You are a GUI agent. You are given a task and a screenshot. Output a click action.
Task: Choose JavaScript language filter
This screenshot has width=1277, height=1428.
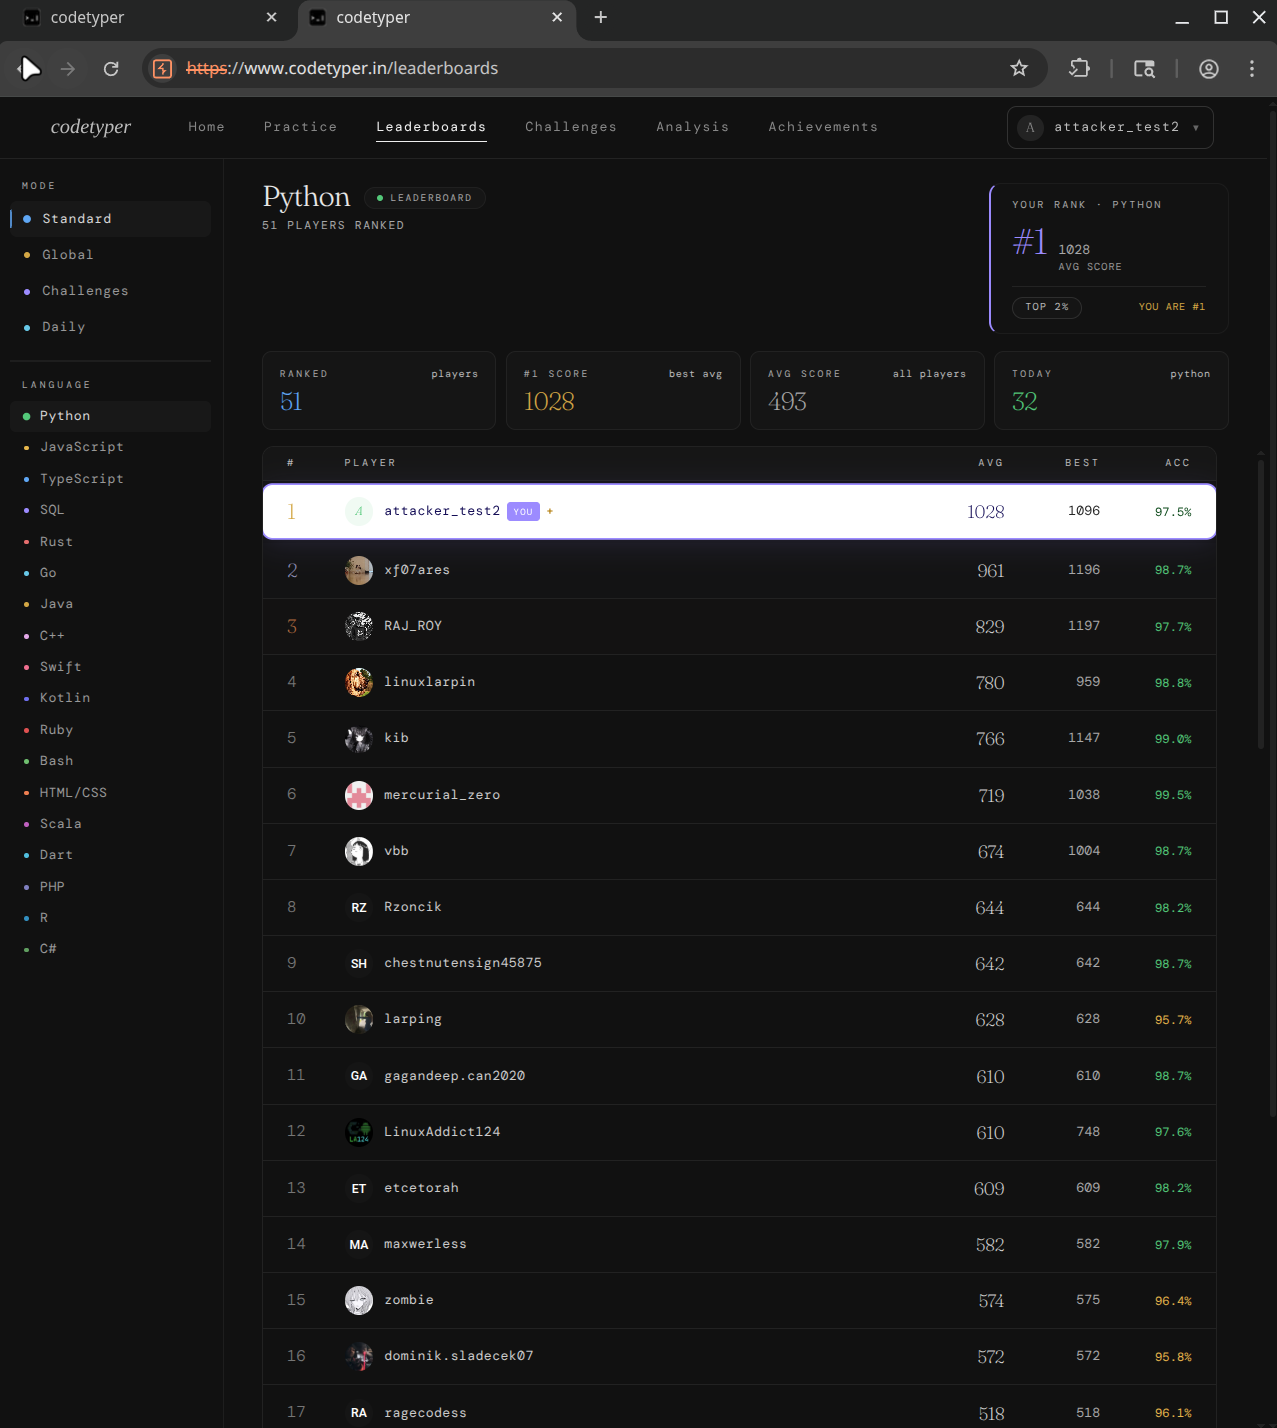110,447
